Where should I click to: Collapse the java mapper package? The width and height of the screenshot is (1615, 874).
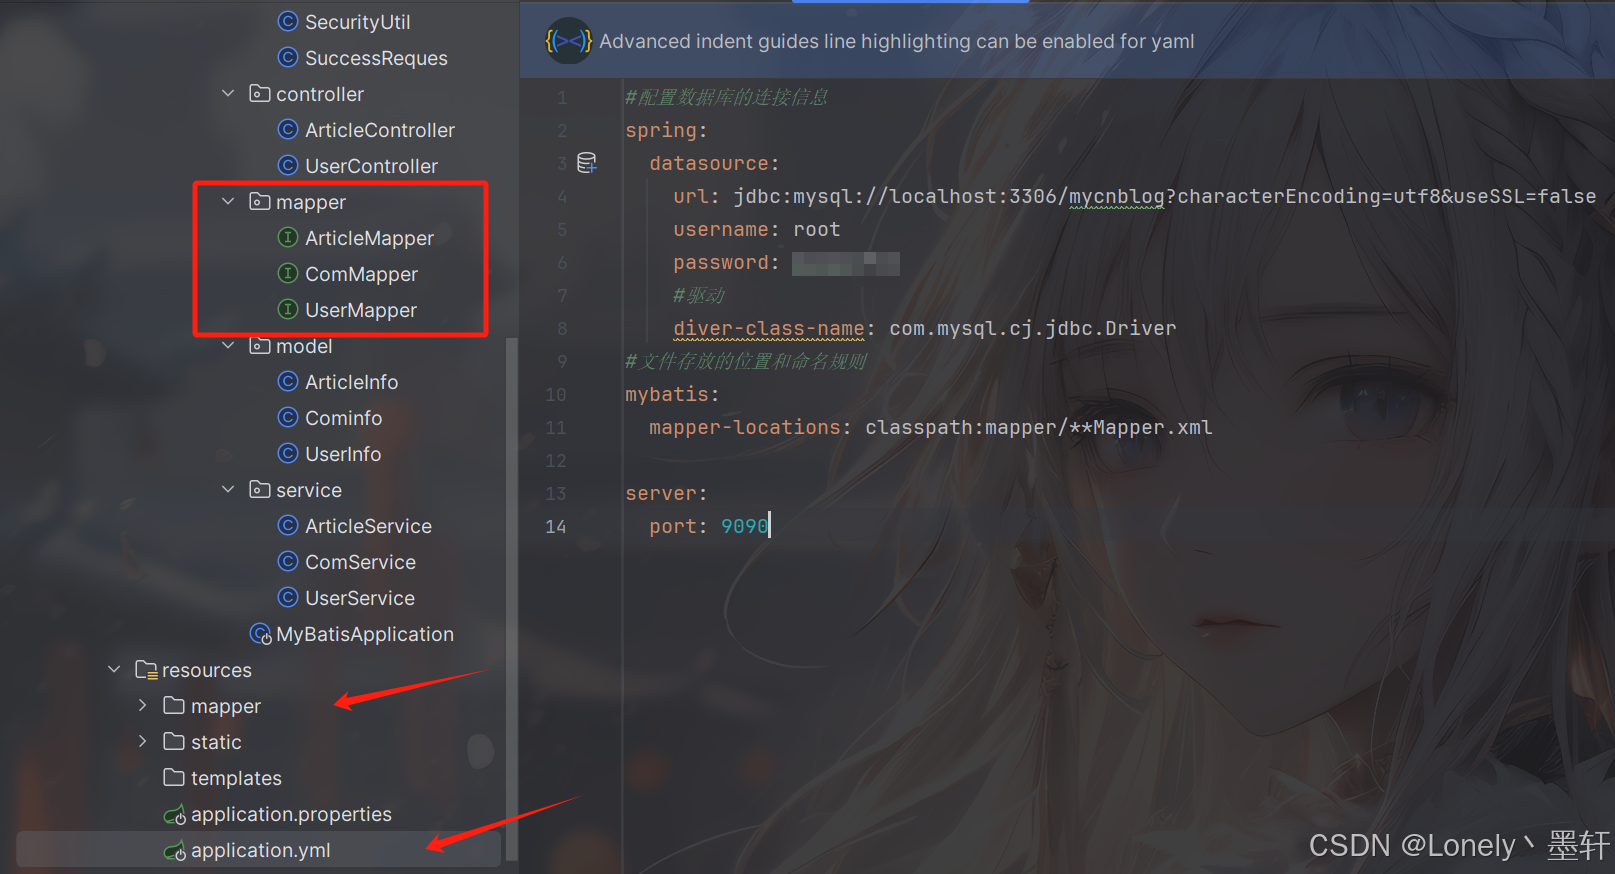228,201
